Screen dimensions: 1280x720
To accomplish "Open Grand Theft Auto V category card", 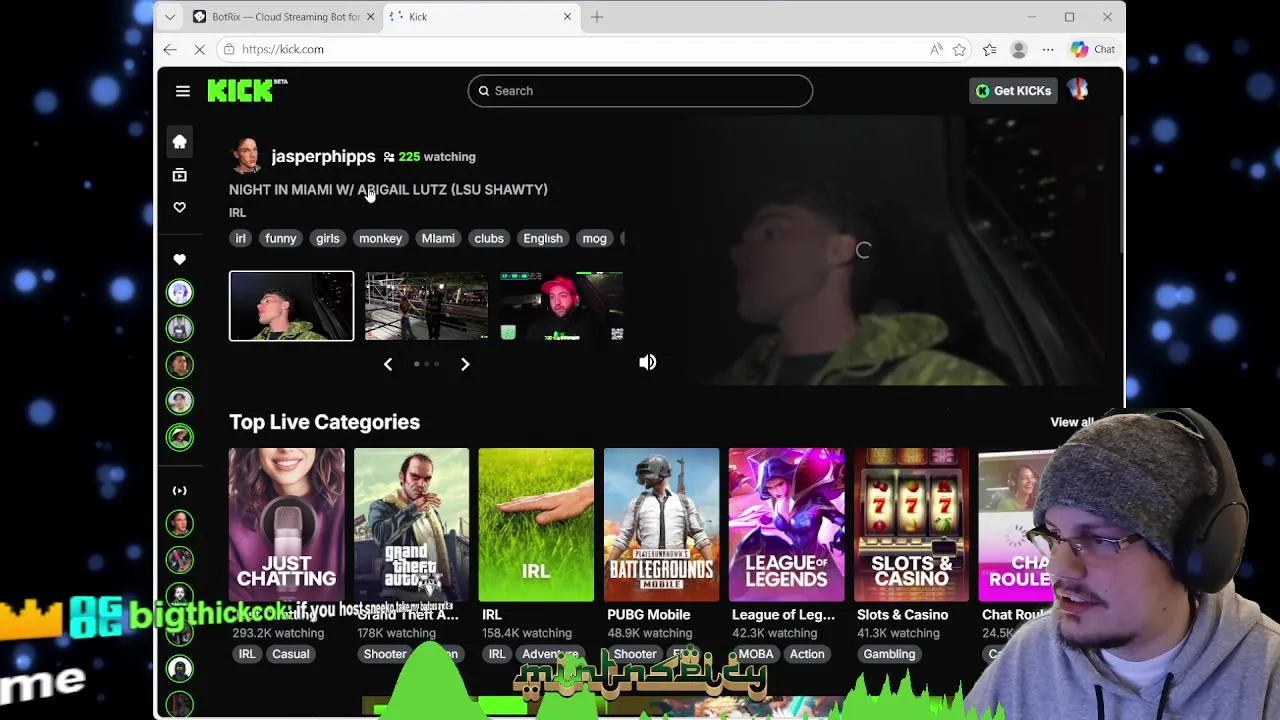I will point(411,525).
